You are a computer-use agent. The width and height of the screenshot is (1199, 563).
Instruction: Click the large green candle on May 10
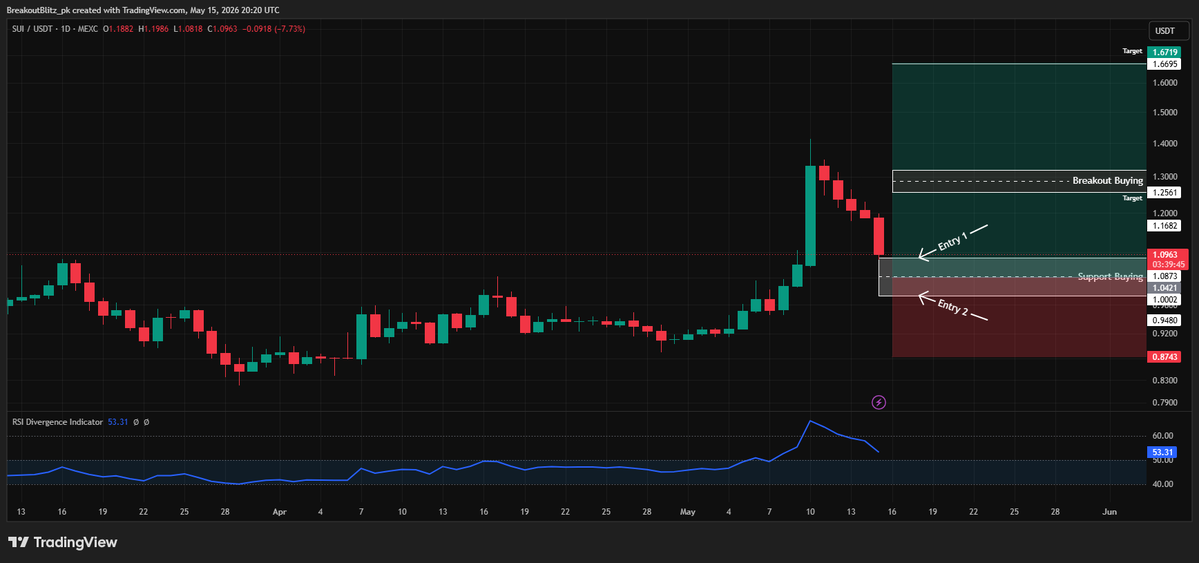[811, 216]
